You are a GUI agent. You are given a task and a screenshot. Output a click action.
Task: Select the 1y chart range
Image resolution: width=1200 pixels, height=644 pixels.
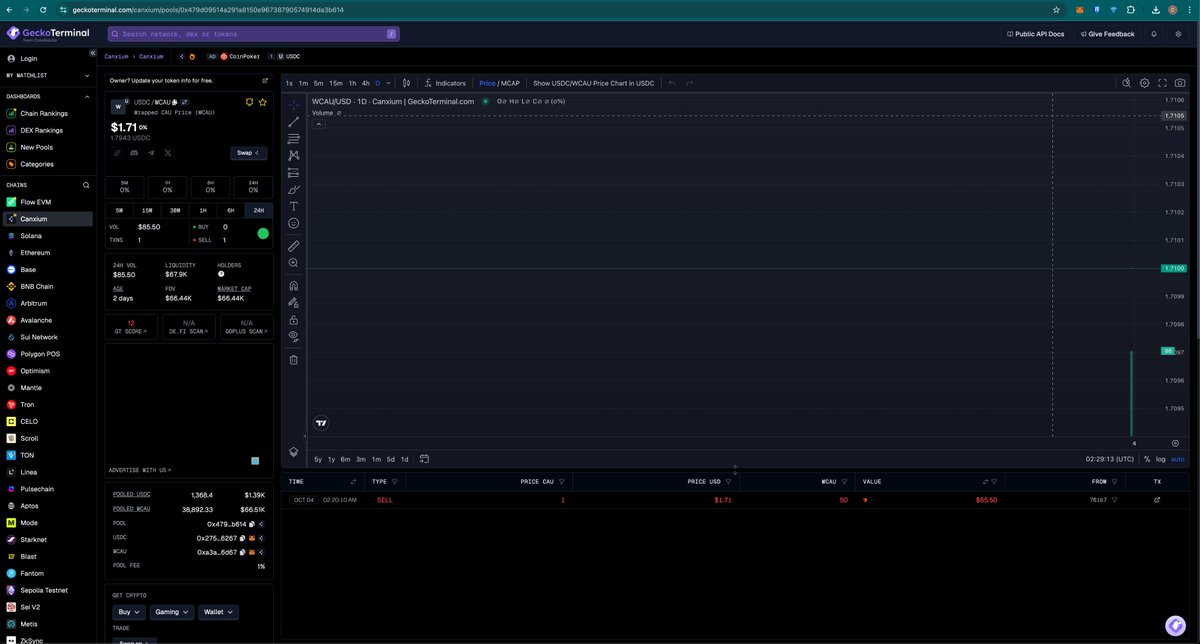pyautogui.click(x=331, y=459)
